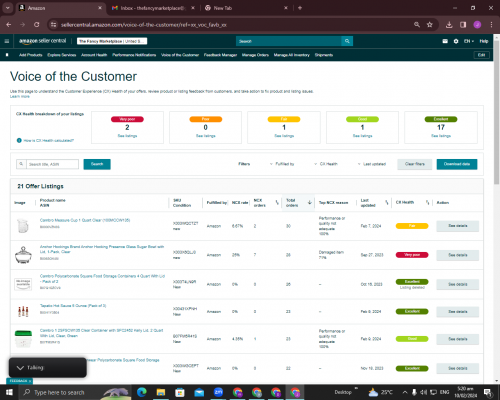The width and height of the screenshot is (500, 400).
Task: Bookmark this page with the star icon
Action: tap(430, 25)
